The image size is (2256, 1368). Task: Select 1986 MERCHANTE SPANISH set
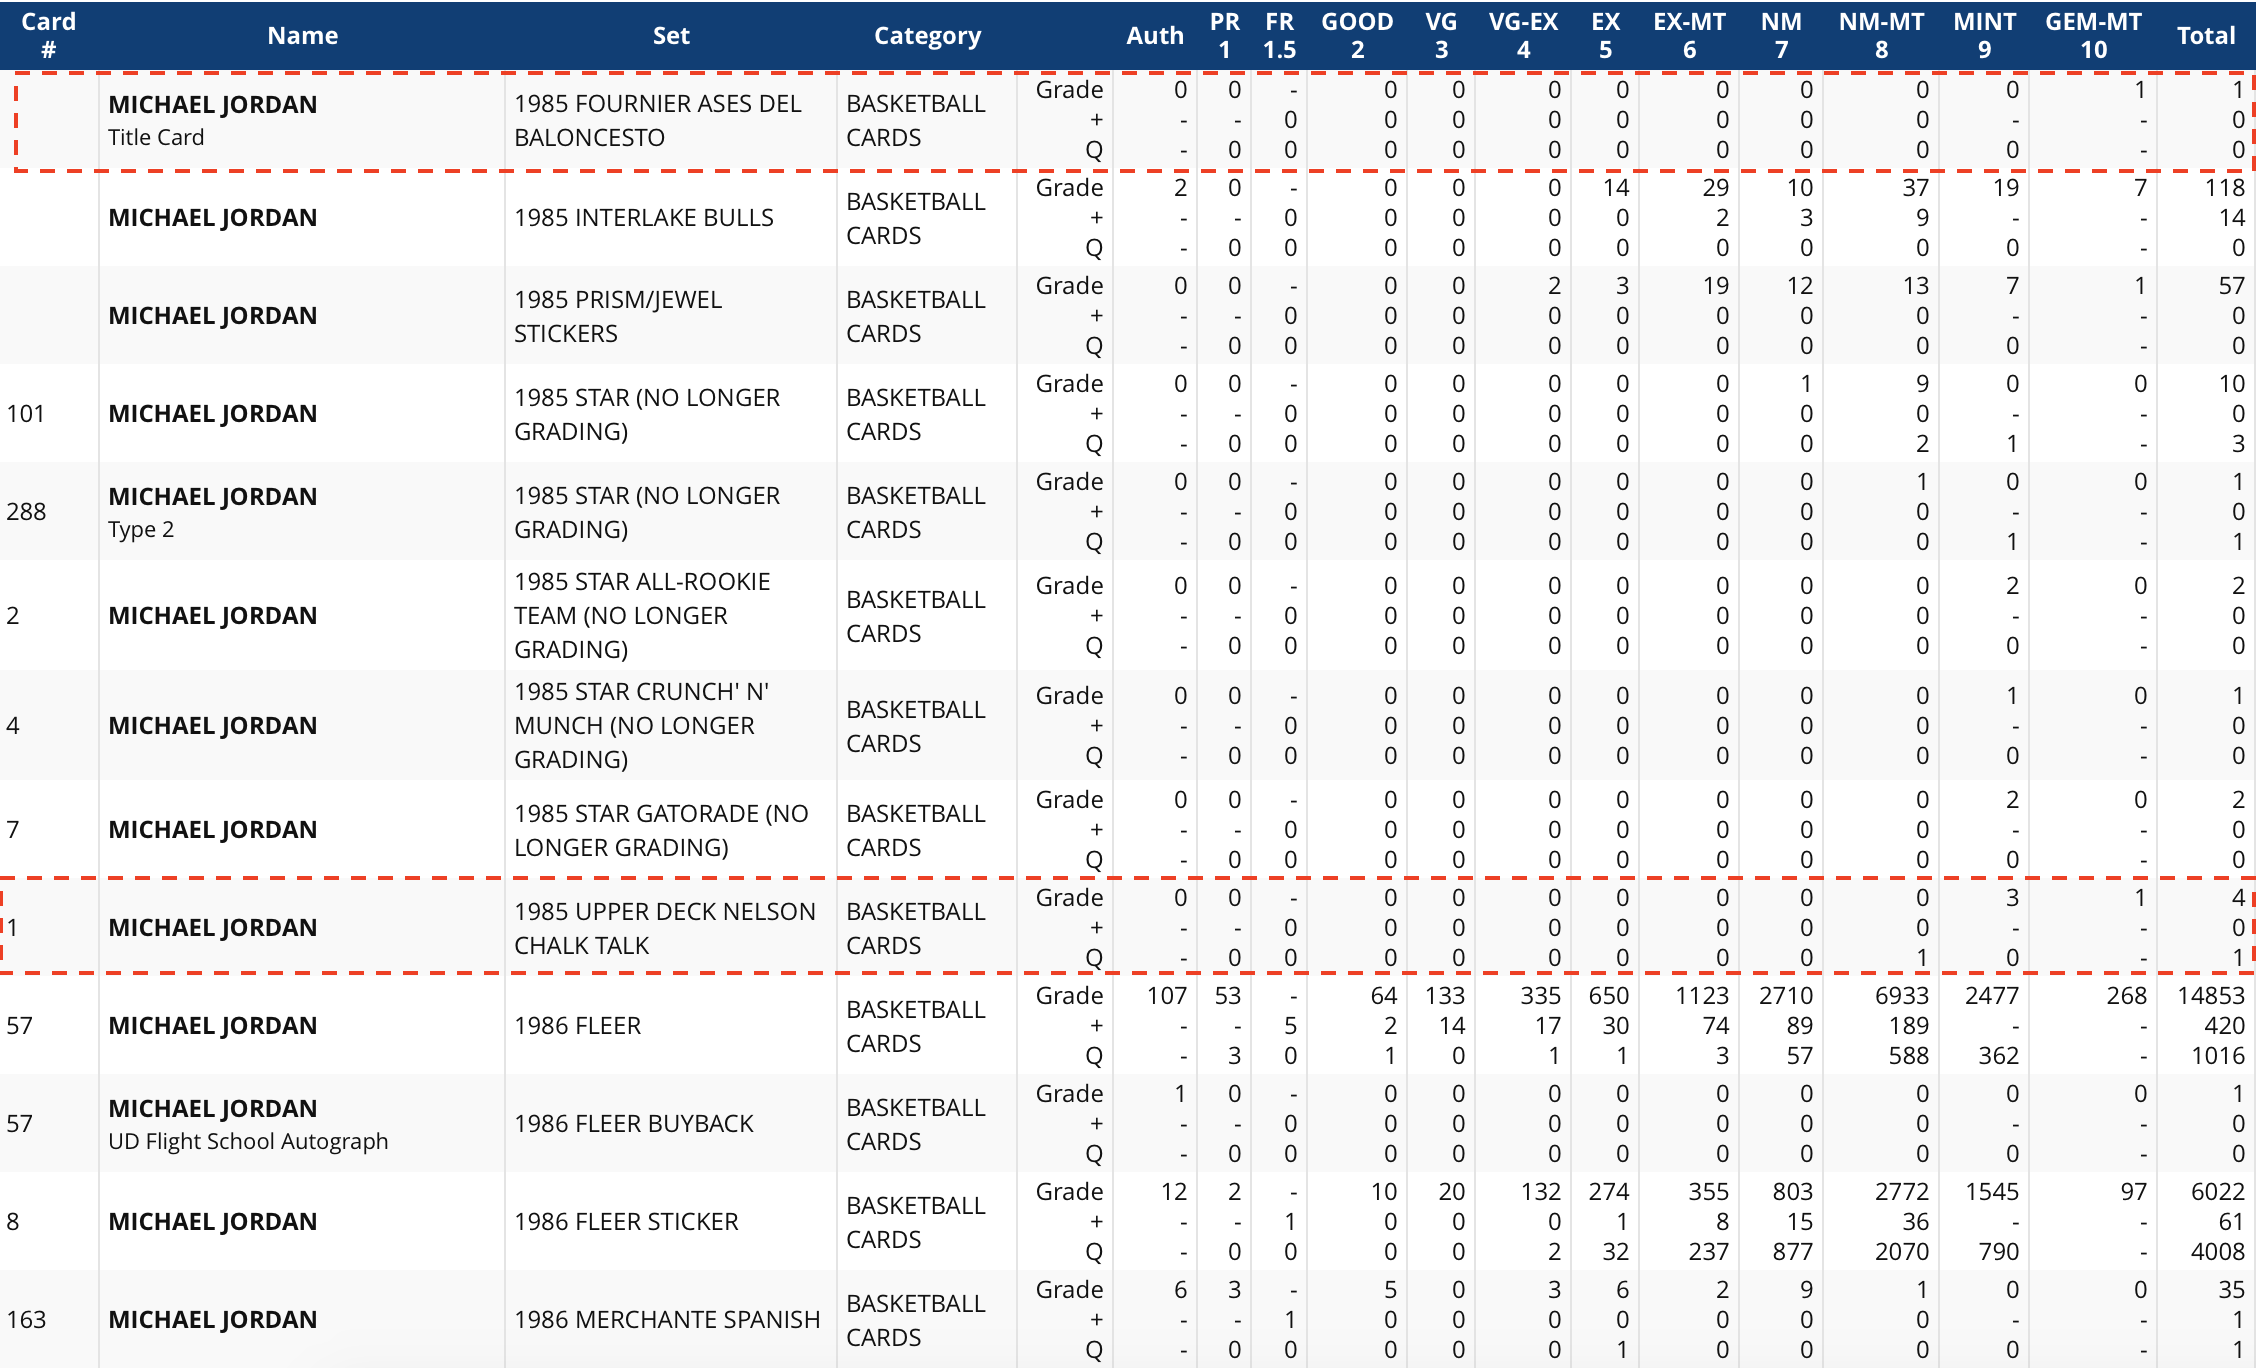[667, 1320]
